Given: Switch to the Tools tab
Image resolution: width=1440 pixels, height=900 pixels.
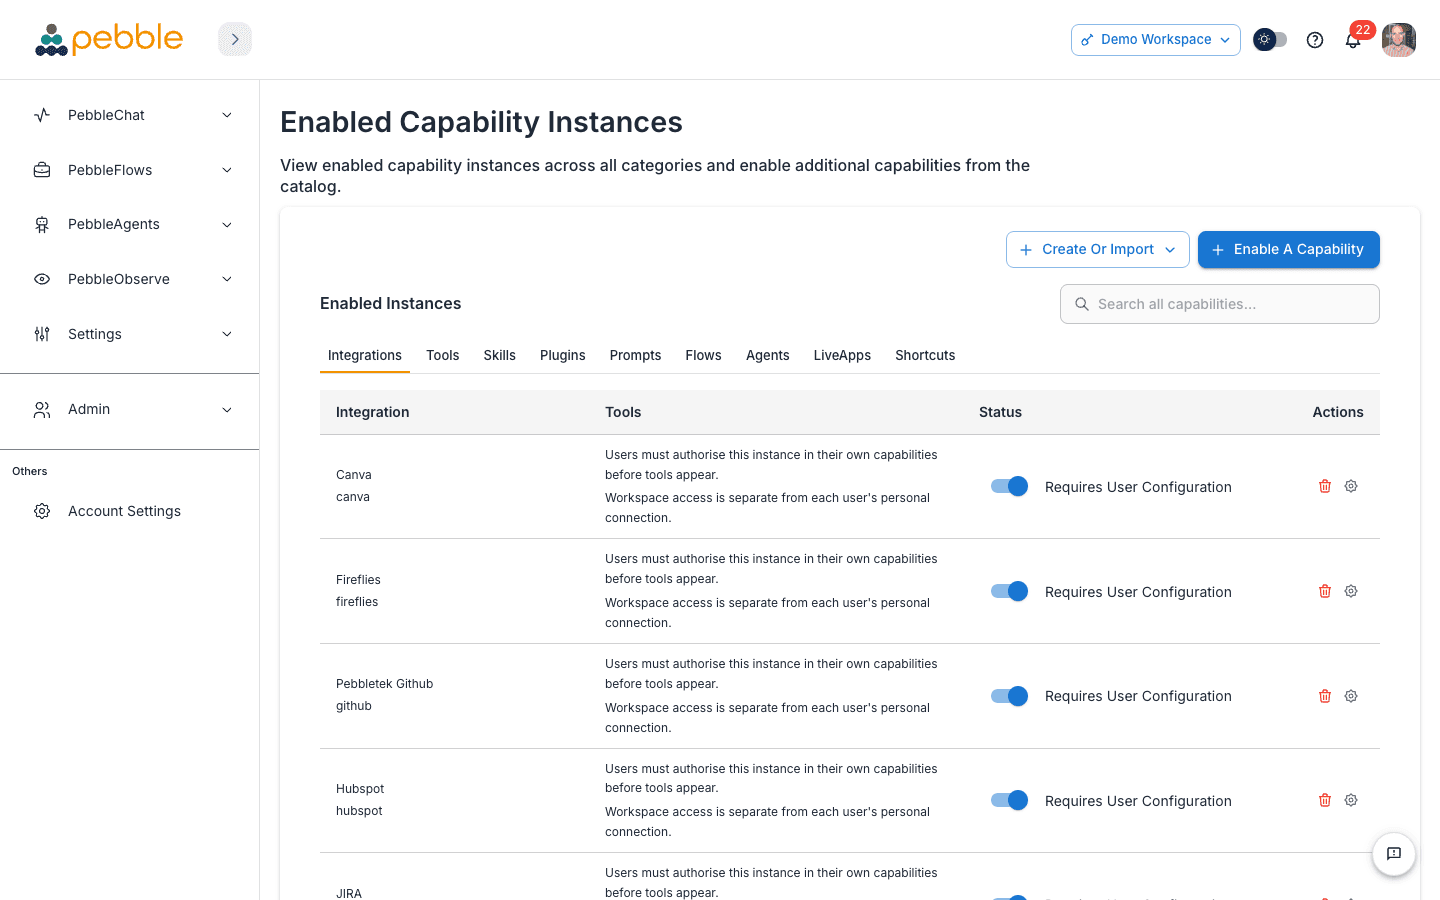Looking at the screenshot, I should point(443,355).
